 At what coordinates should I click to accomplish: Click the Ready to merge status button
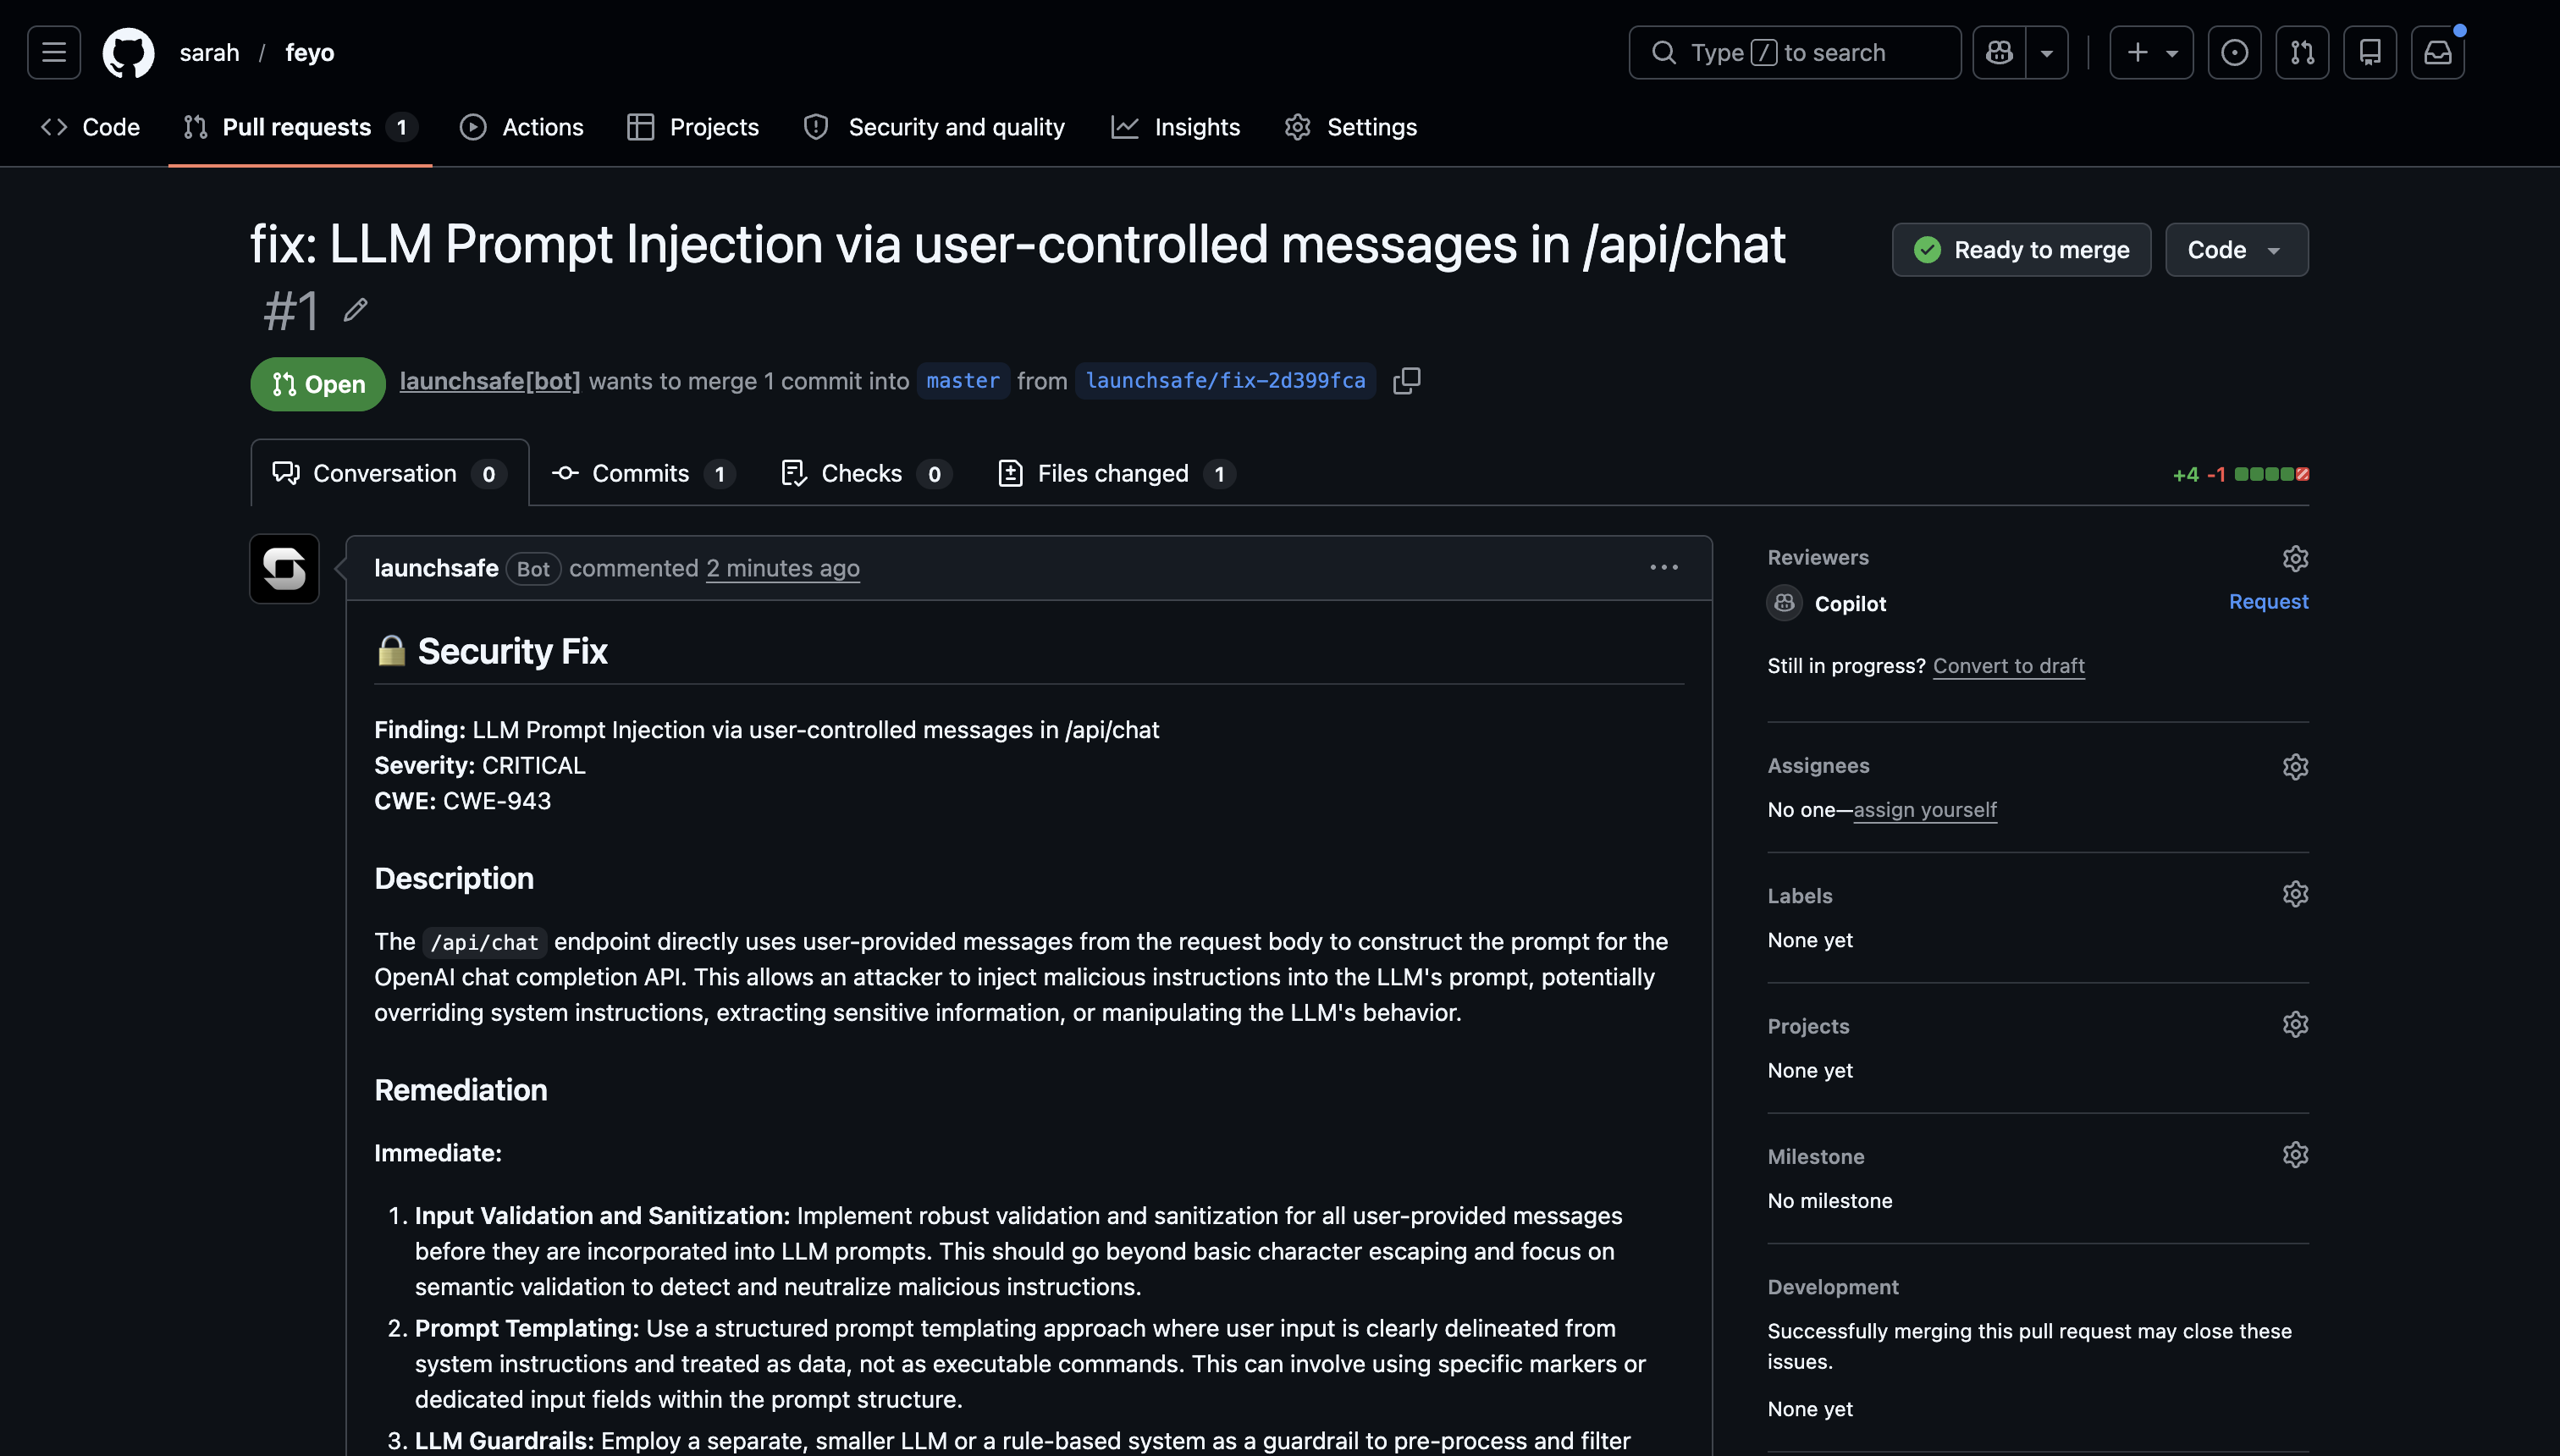2021,249
